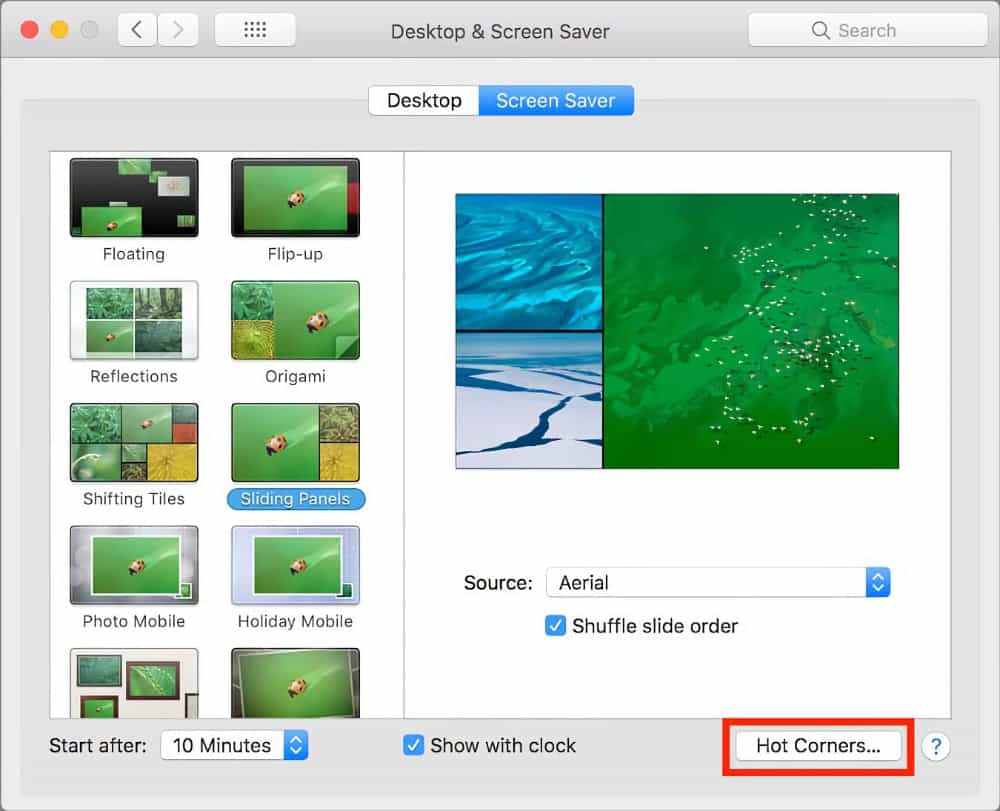Select the Screen Saver tab

click(x=555, y=101)
